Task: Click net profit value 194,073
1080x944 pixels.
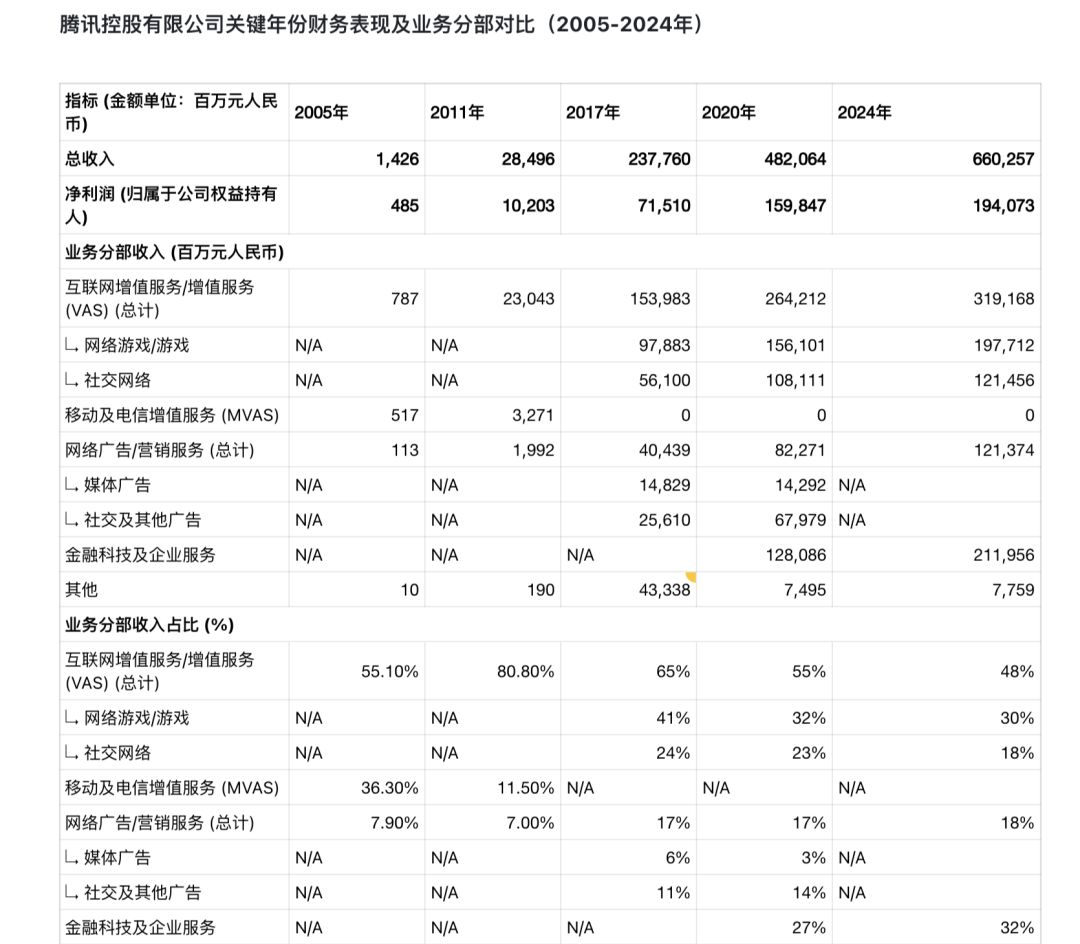Action: 1003,205
